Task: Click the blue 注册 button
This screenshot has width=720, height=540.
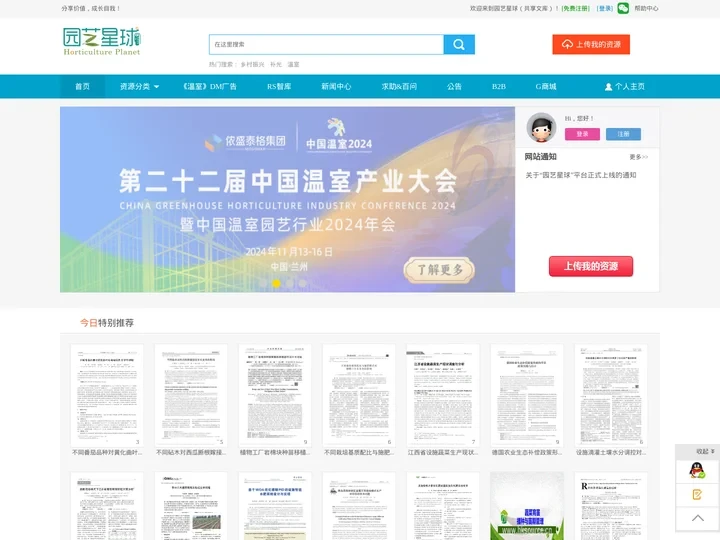Action: click(x=623, y=134)
